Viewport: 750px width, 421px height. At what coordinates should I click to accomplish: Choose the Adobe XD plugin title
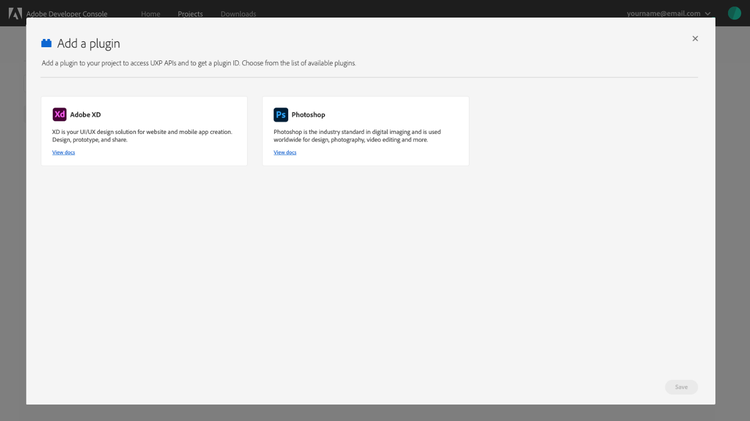click(85, 115)
